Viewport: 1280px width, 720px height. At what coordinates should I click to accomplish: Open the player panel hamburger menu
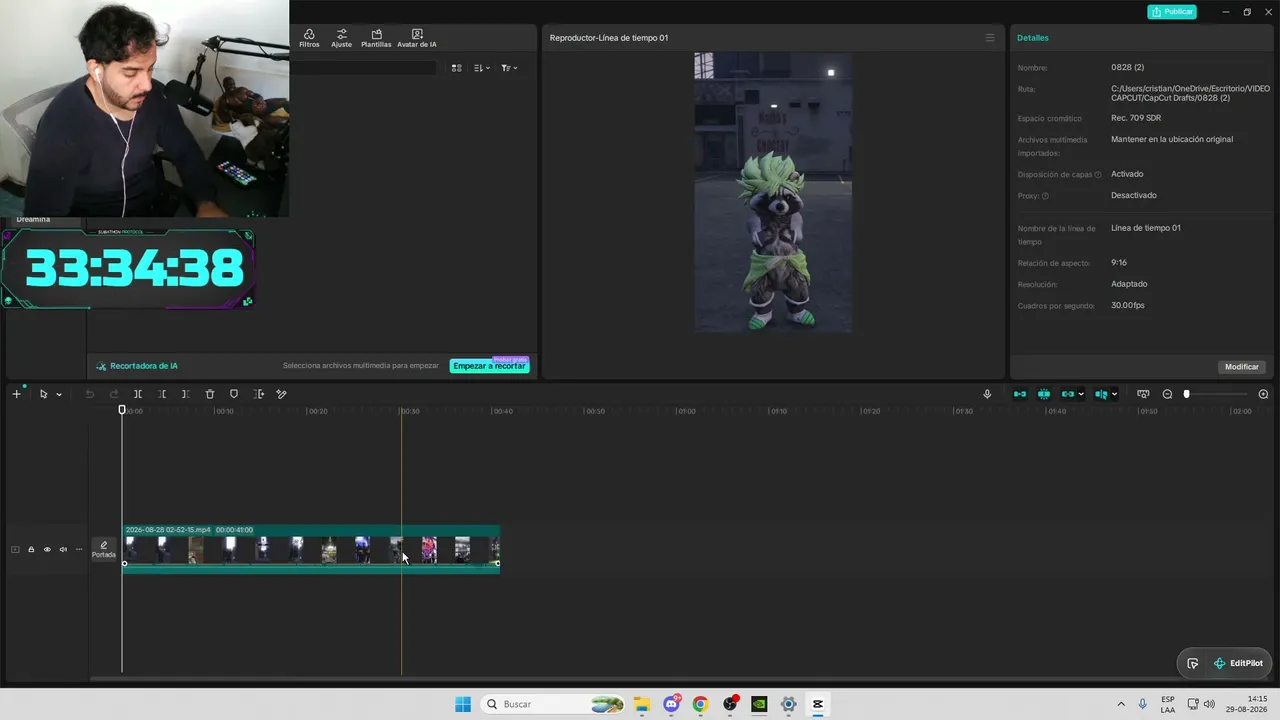(990, 38)
